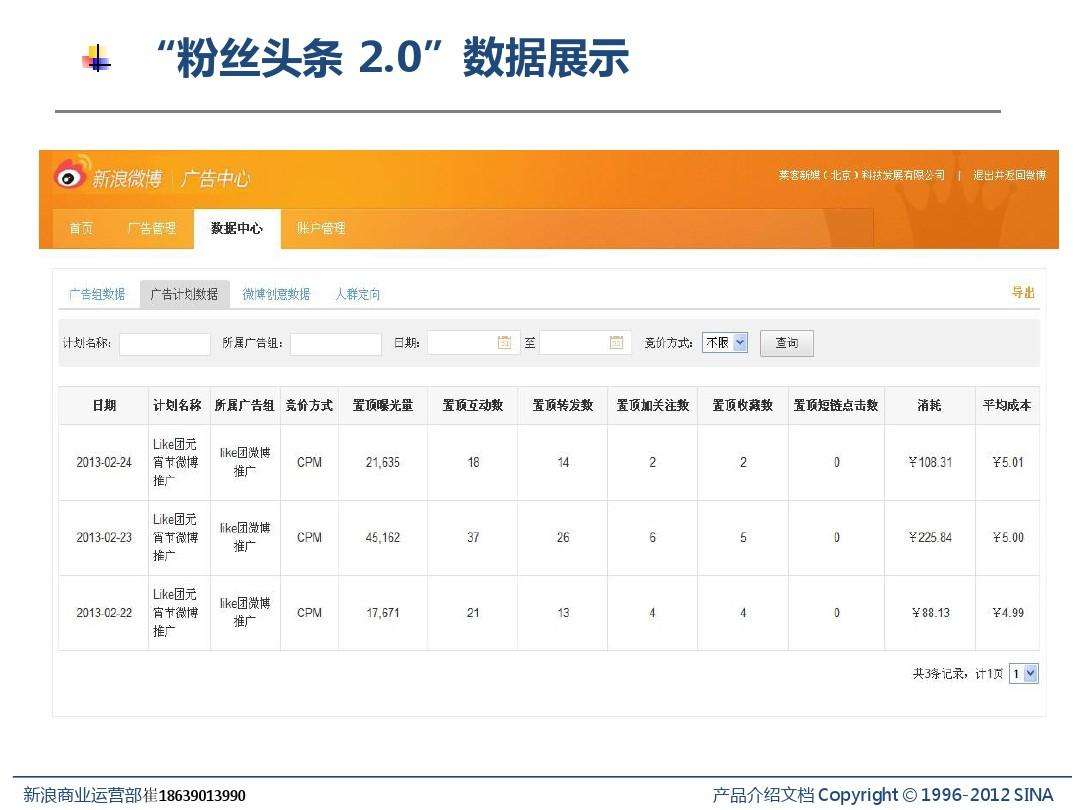
Task: Click the 17,671 exposure value
Action: [383, 612]
